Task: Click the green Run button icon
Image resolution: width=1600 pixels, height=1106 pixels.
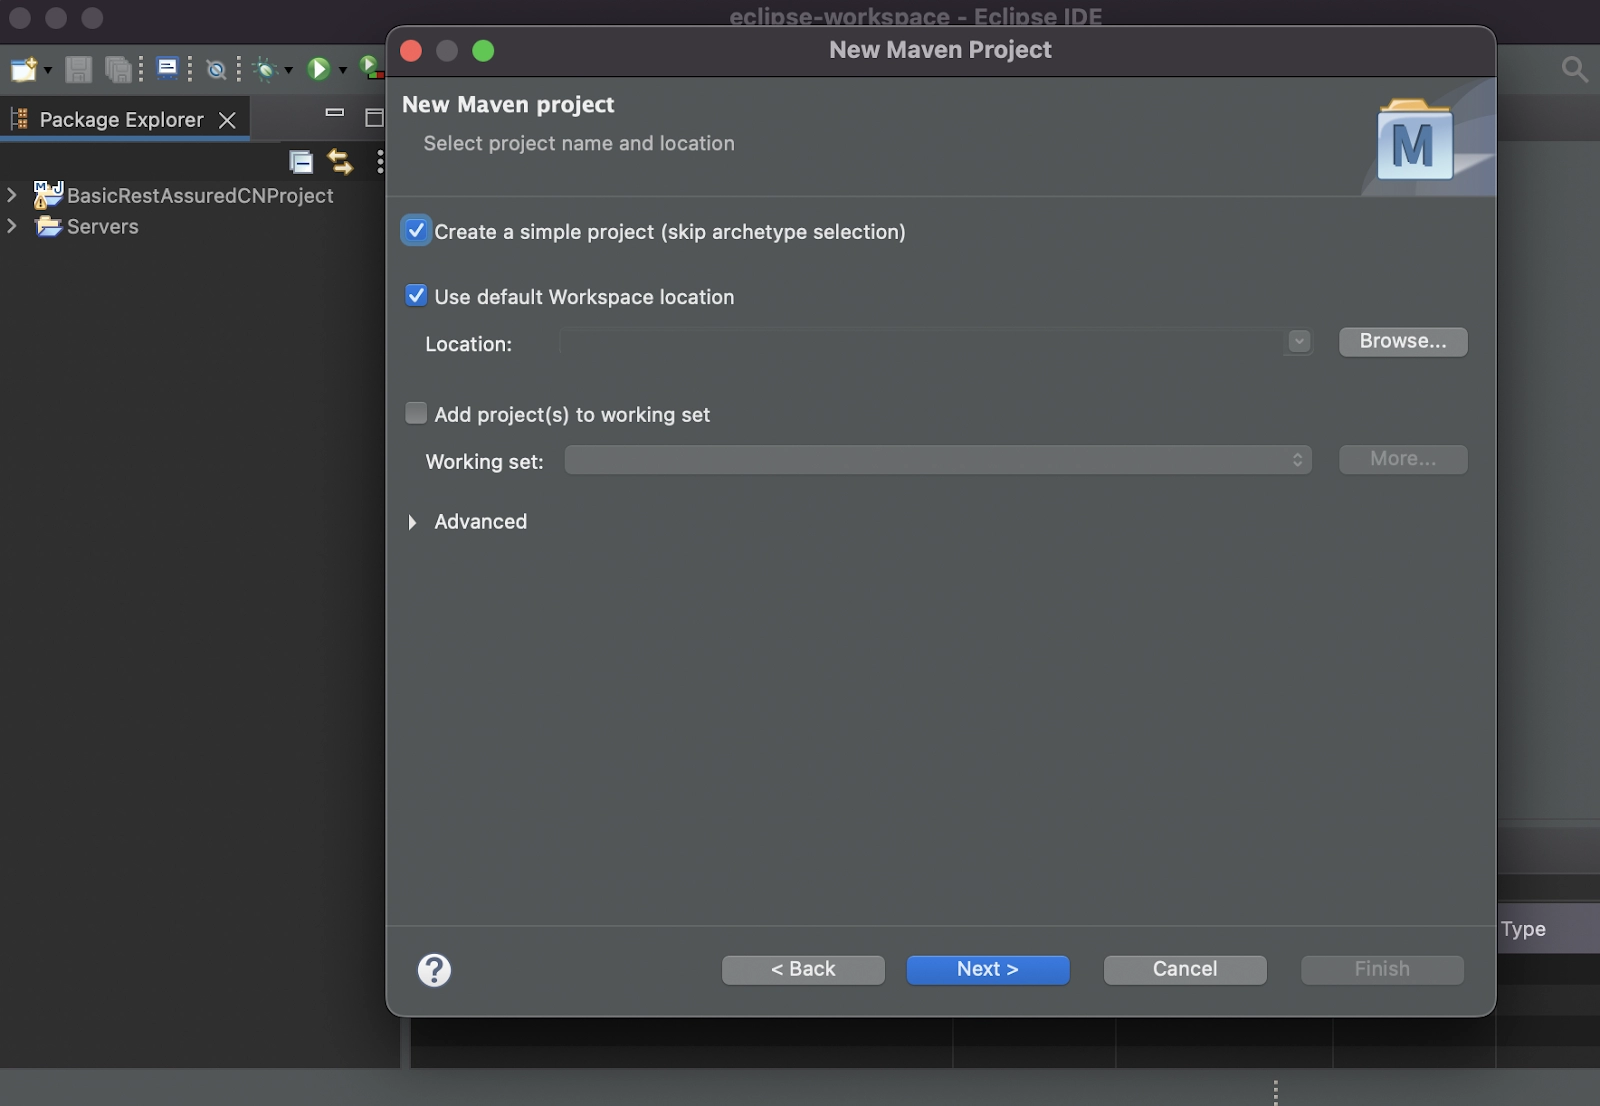Action: [x=318, y=69]
